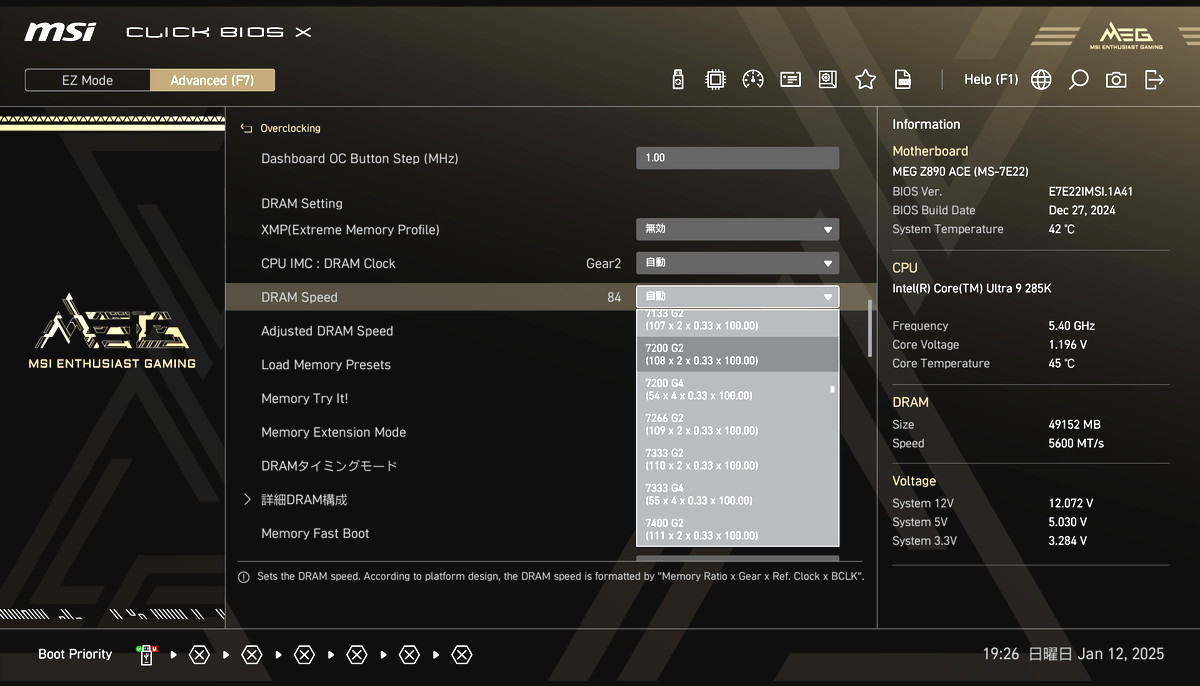
Task: Click the CPU IMC : DRAM Clock label
Action: pyautogui.click(x=328, y=264)
